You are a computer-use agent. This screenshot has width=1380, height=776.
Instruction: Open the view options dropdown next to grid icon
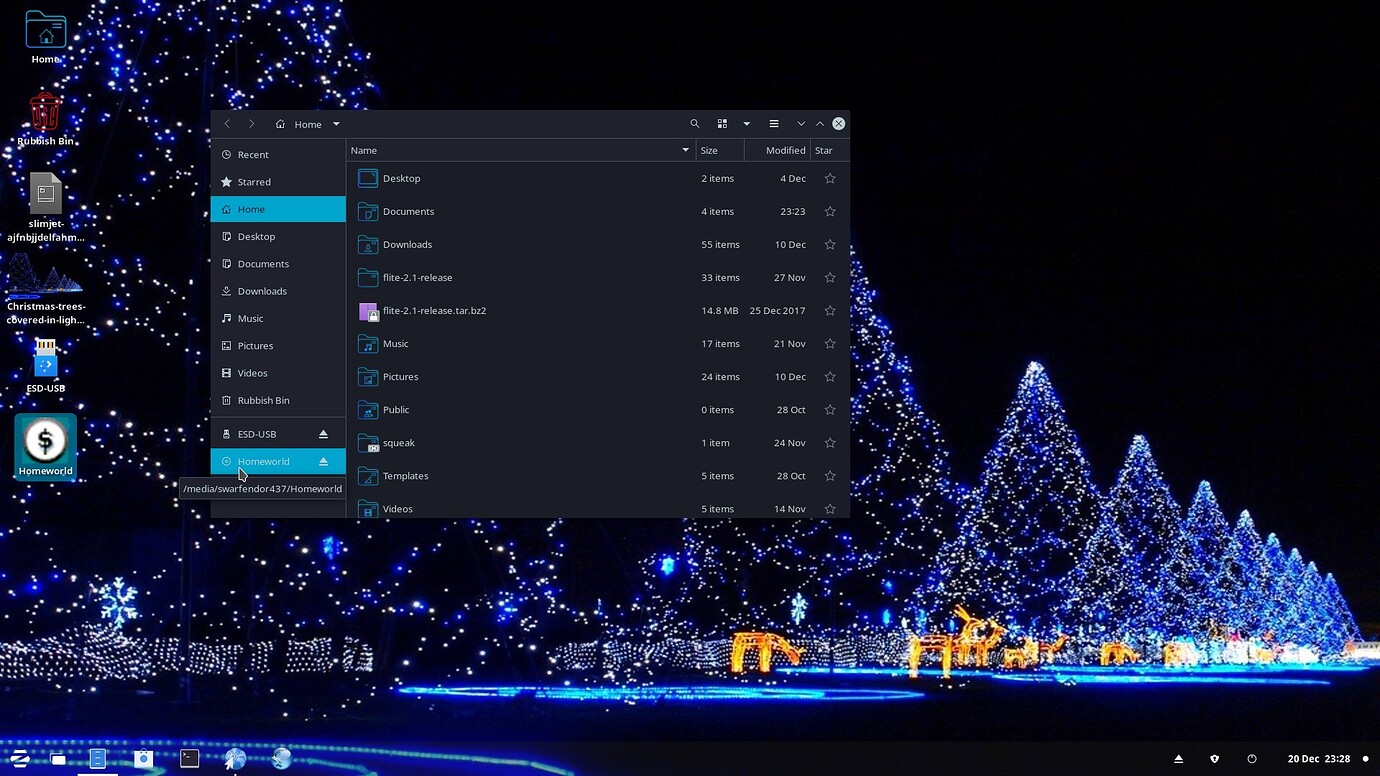point(746,123)
